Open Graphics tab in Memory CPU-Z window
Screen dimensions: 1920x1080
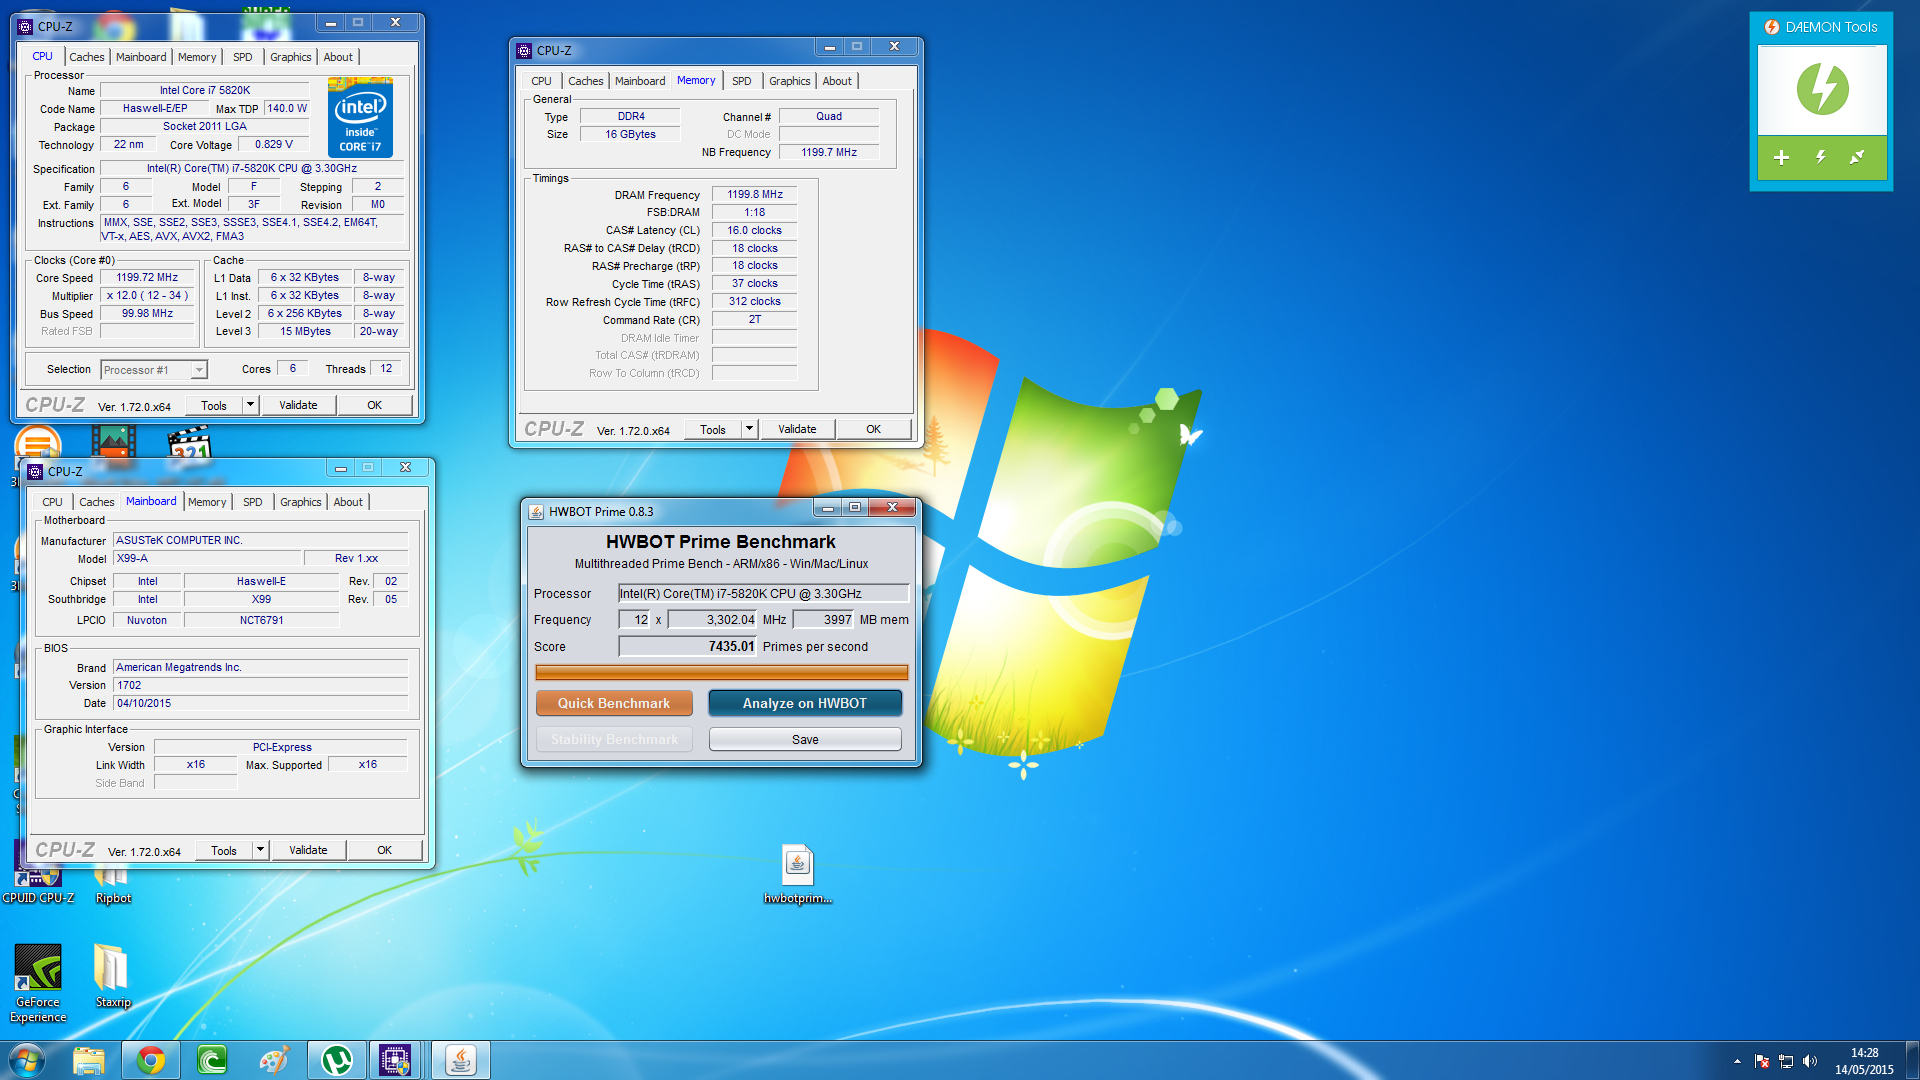[790, 81]
